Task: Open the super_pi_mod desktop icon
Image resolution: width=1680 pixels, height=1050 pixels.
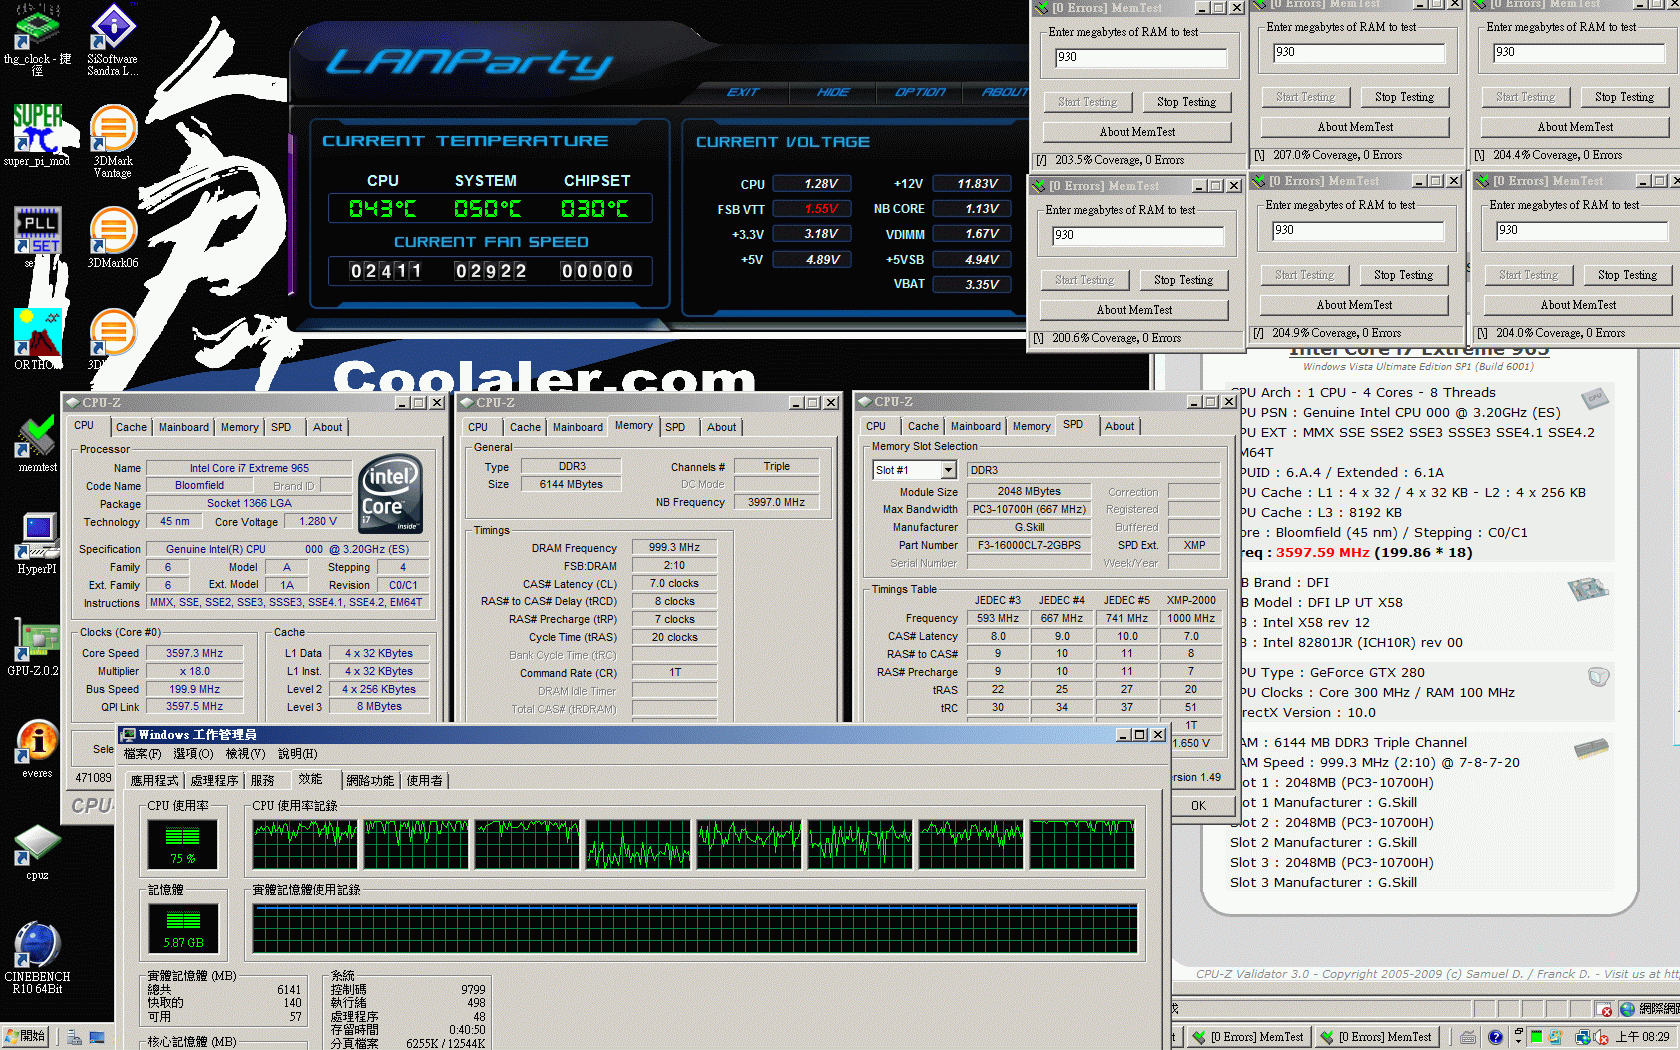Action: (x=37, y=135)
